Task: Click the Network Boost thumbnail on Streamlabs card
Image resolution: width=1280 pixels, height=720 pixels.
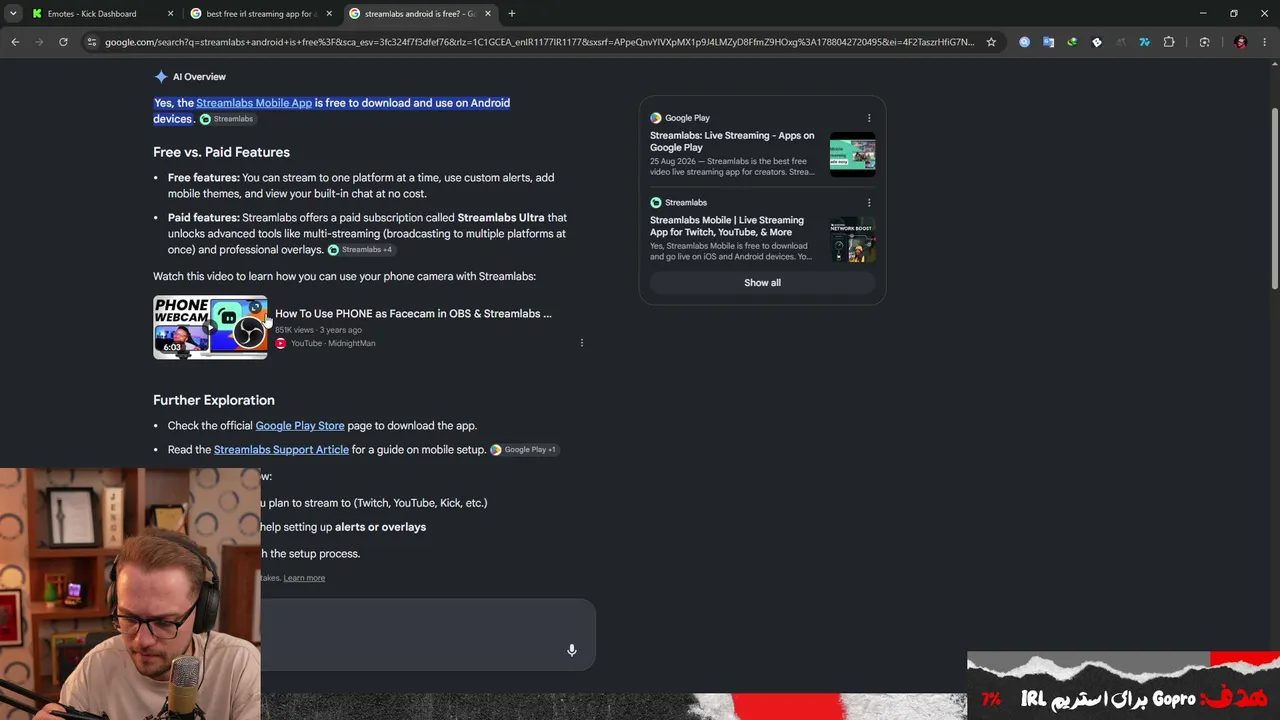Action: click(852, 239)
